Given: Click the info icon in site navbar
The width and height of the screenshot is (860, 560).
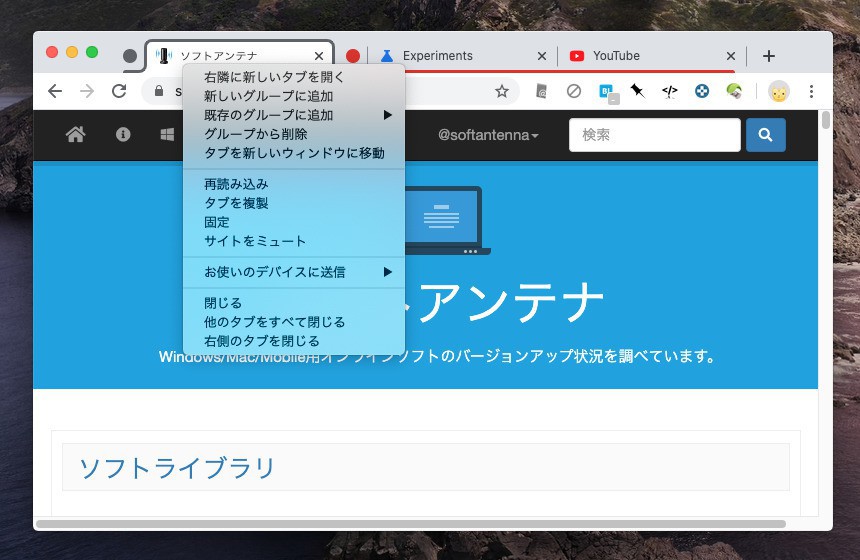Looking at the screenshot, I should click(123, 135).
